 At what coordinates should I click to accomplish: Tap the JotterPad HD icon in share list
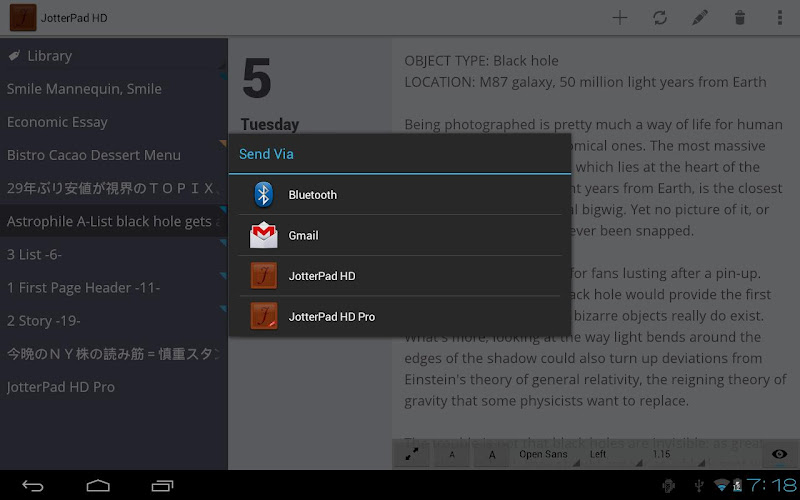[263, 276]
